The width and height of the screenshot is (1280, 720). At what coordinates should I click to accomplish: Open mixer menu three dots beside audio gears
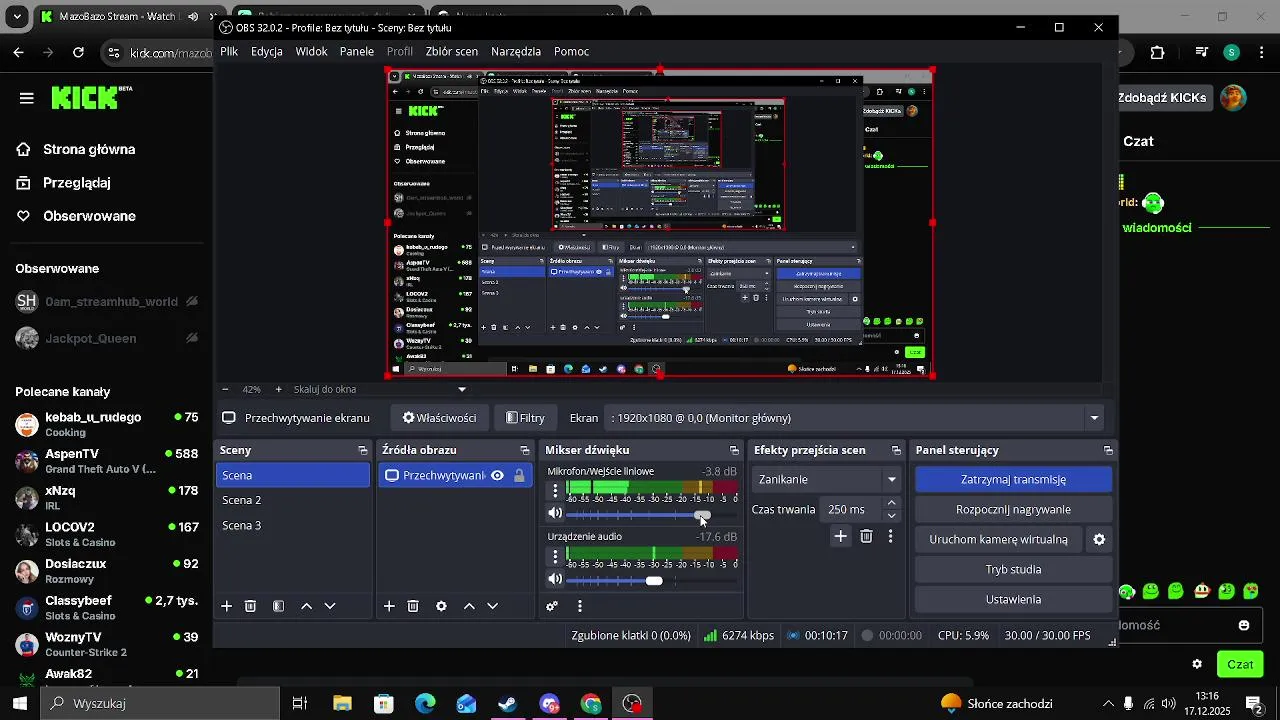(x=580, y=606)
